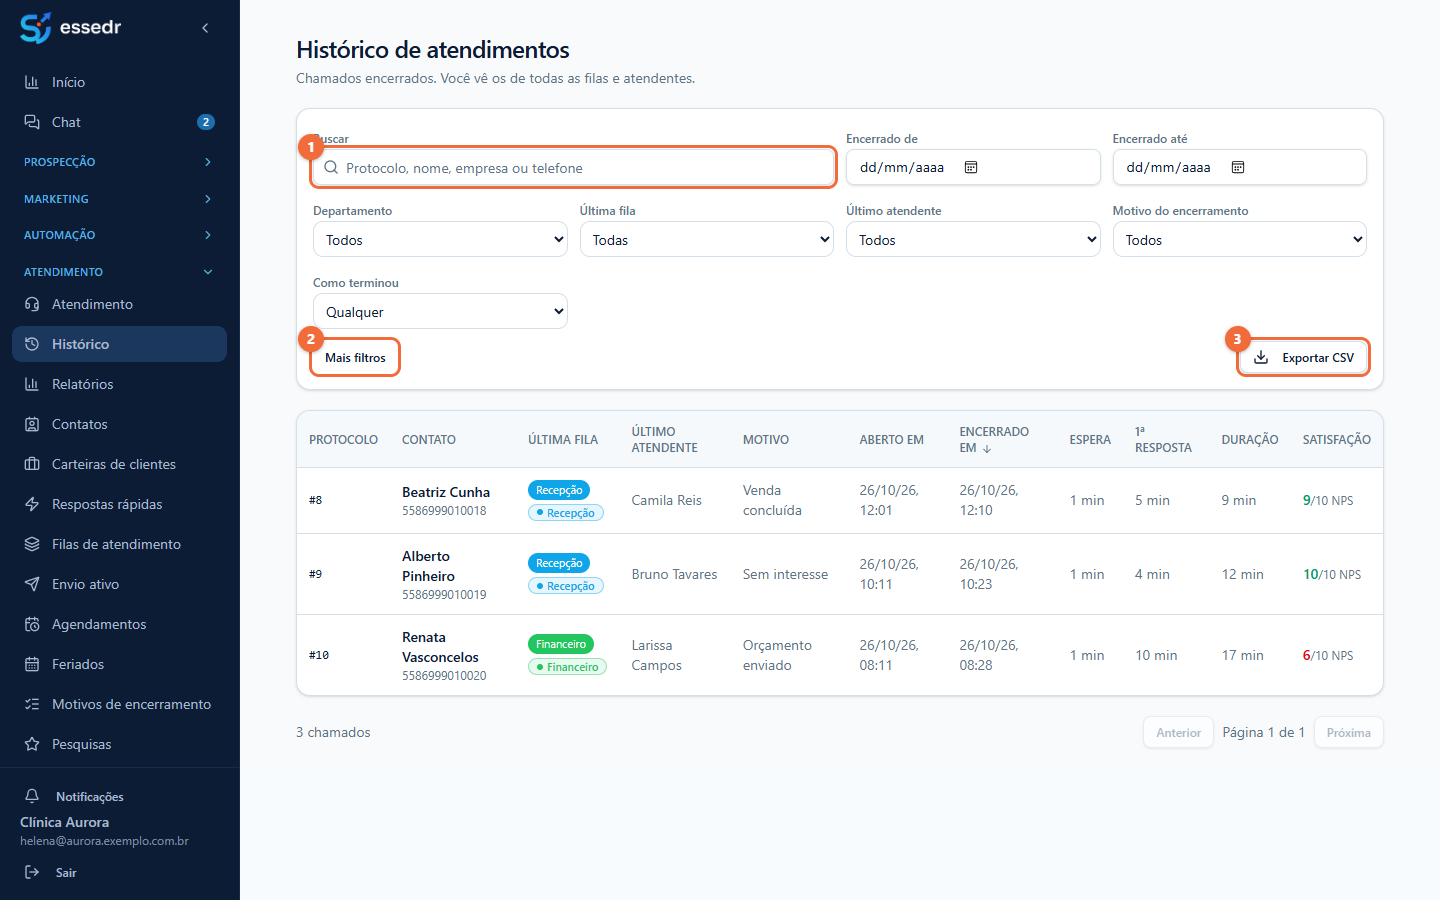Open the Motivo do encerramento dropdown
This screenshot has height=900, width=1440.
click(1240, 240)
